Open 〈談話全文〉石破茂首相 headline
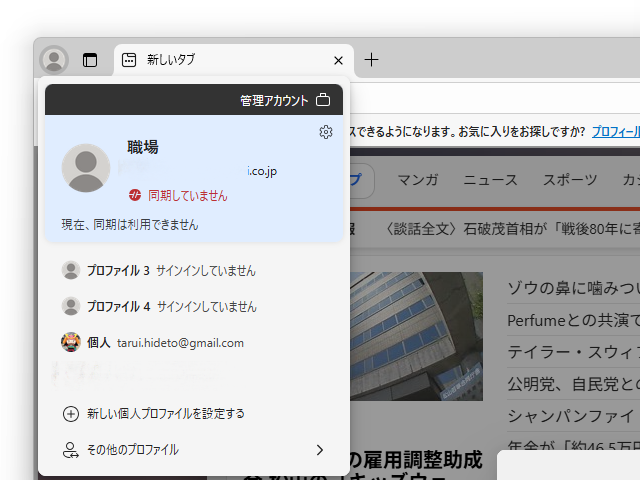 pyautogui.click(x=513, y=229)
